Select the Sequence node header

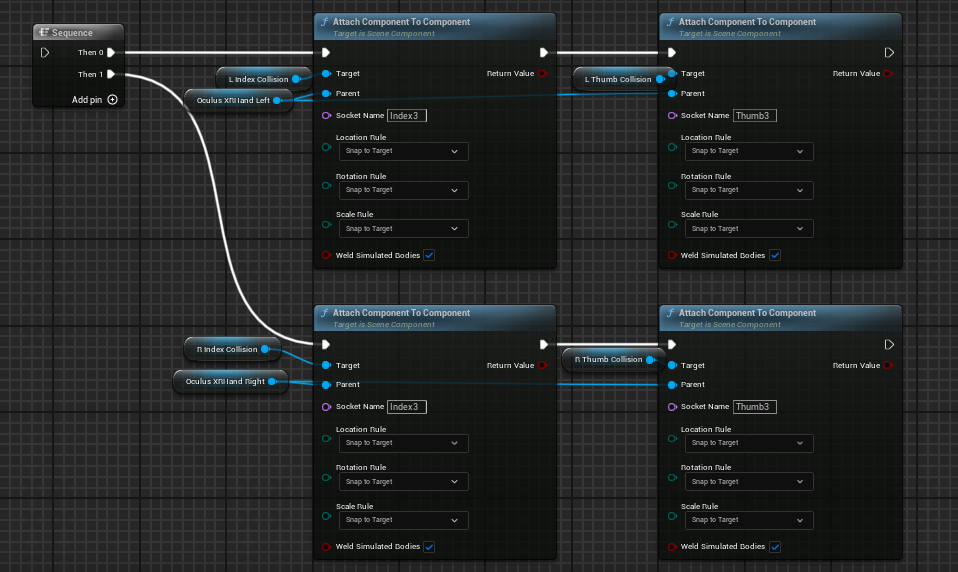click(x=78, y=32)
